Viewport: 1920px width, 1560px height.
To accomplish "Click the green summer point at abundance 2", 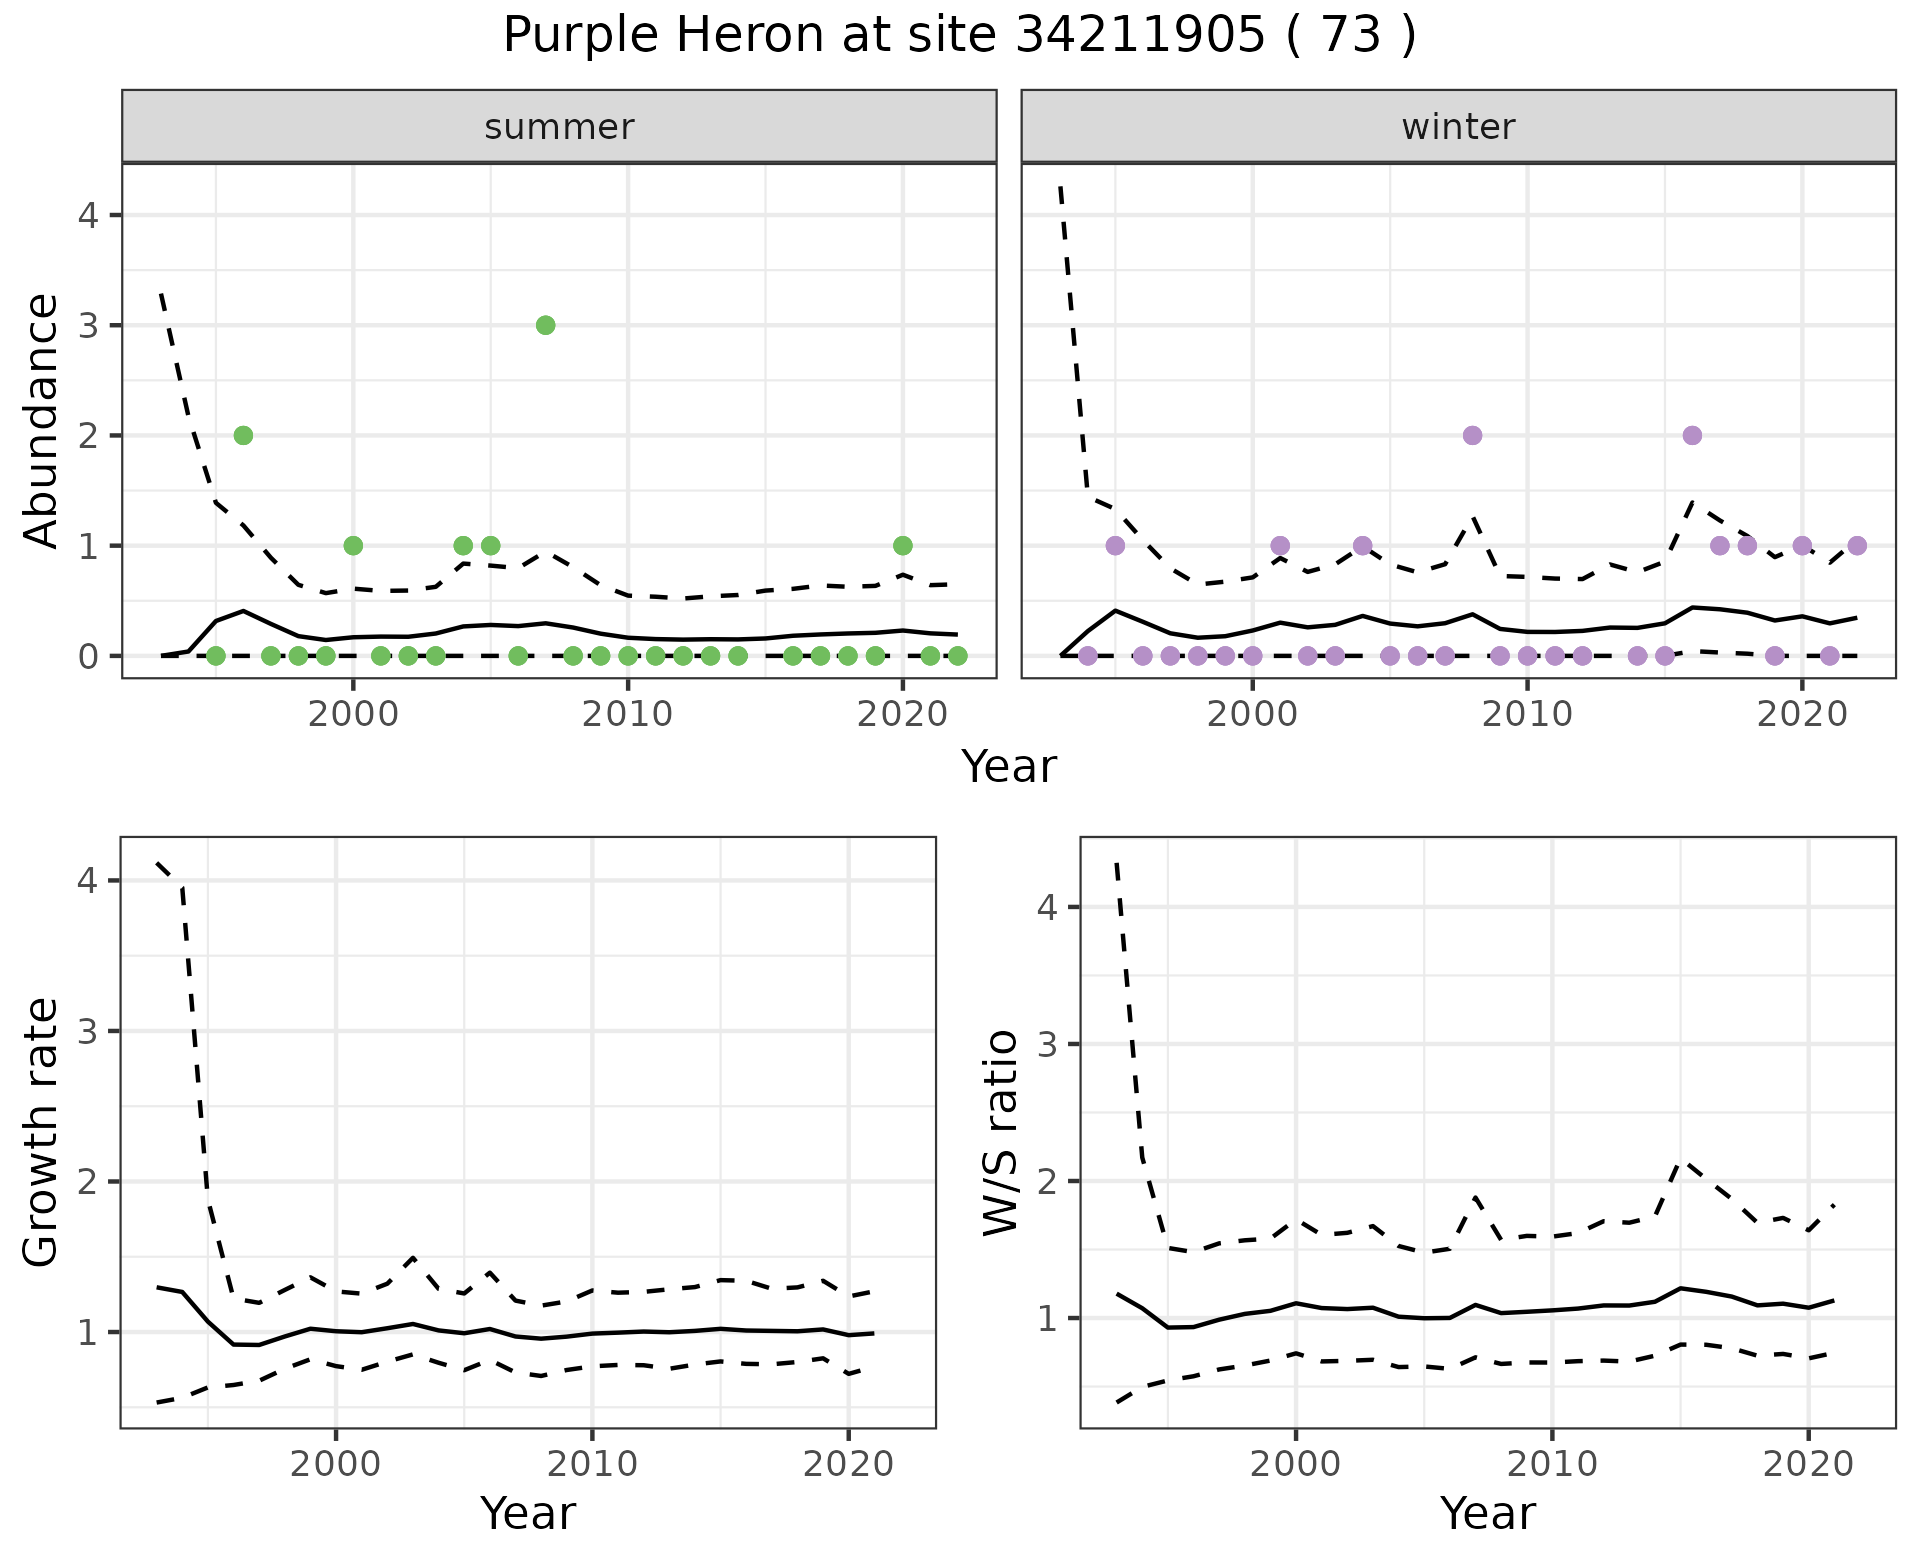I will point(243,435).
